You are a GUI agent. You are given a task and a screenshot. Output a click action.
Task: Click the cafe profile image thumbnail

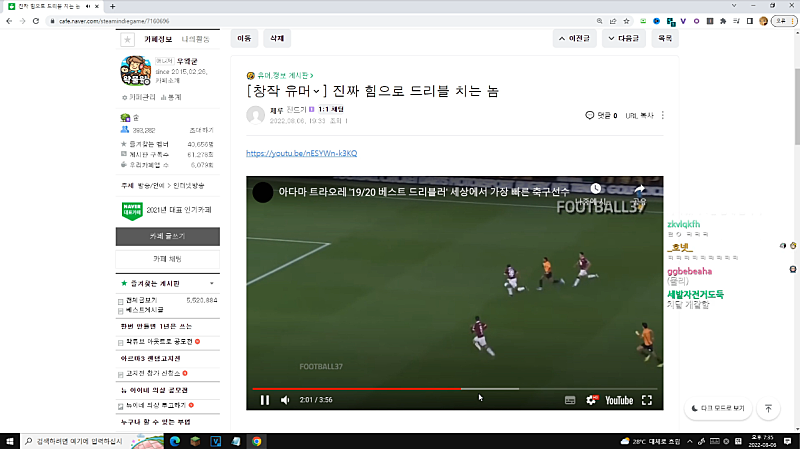pyautogui.click(x=136, y=70)
